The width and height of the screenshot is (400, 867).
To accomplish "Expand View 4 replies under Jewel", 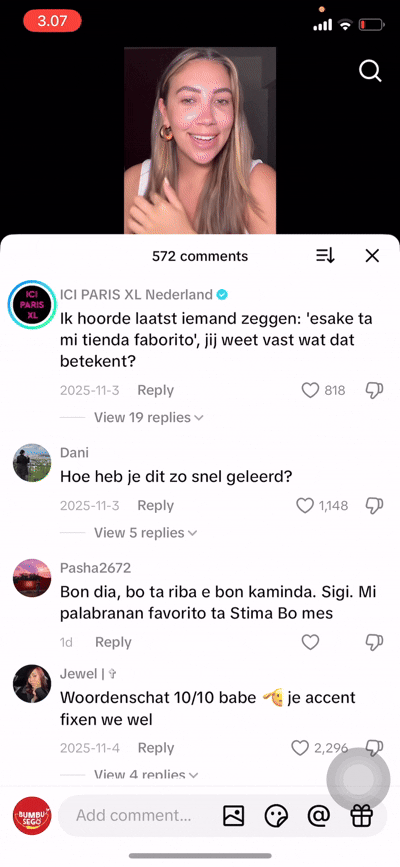I will pyautogui.click(x=146, y=774).
